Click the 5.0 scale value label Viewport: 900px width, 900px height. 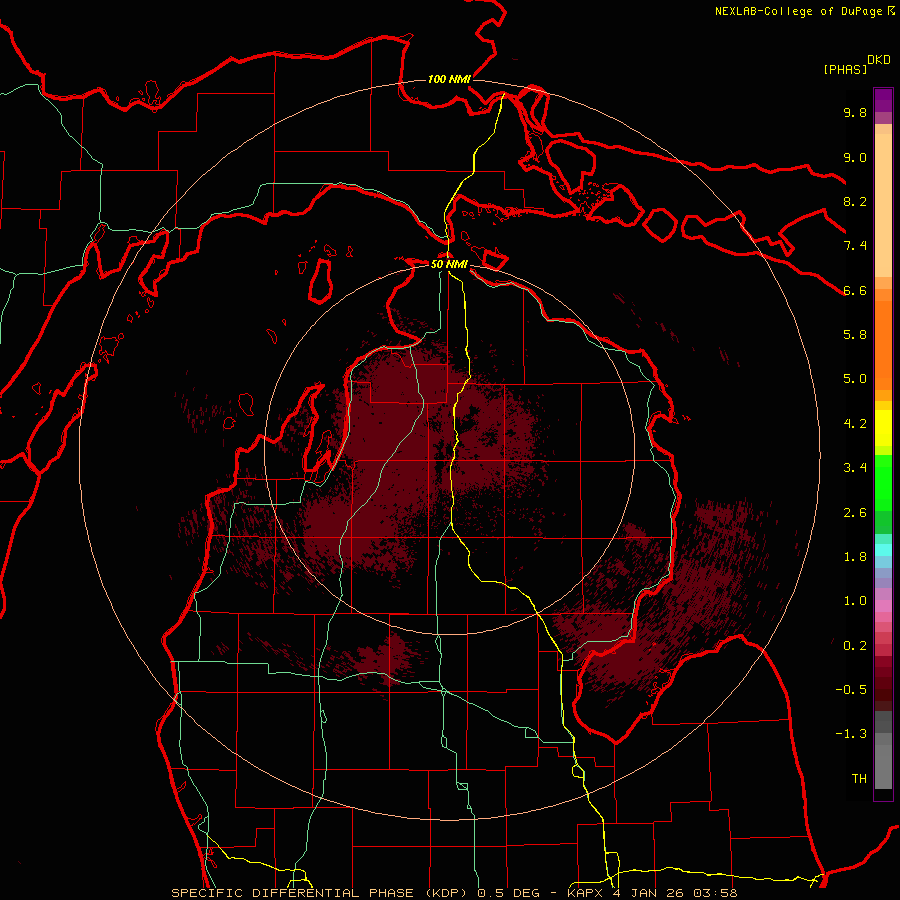click(855, 379)
